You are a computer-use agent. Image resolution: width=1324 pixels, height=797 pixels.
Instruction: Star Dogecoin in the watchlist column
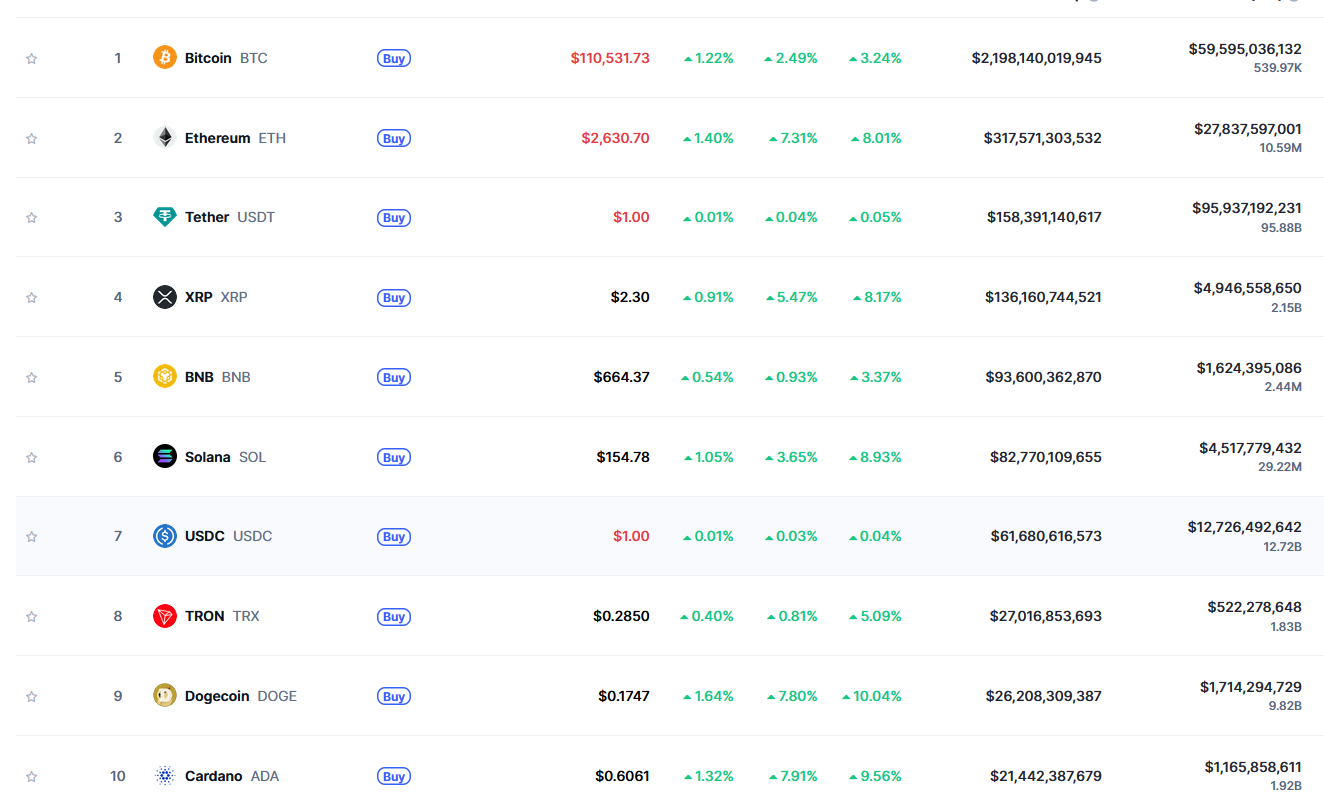(31, 696)
